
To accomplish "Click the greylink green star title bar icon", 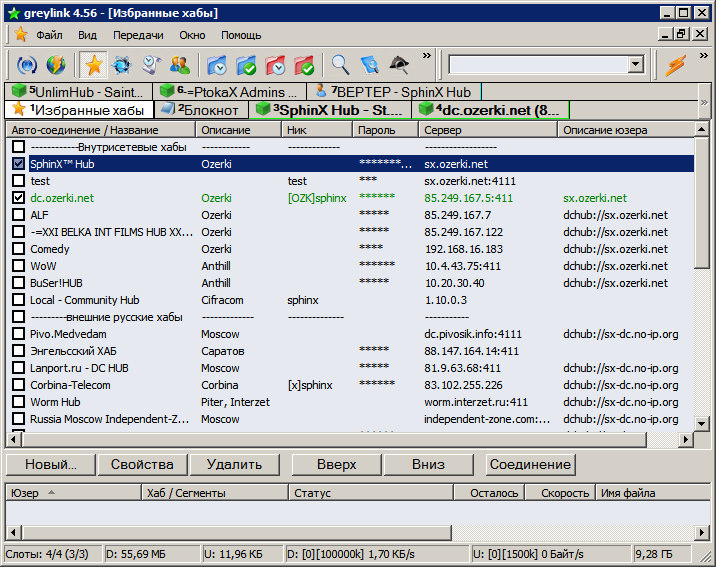I will [14, 13].
